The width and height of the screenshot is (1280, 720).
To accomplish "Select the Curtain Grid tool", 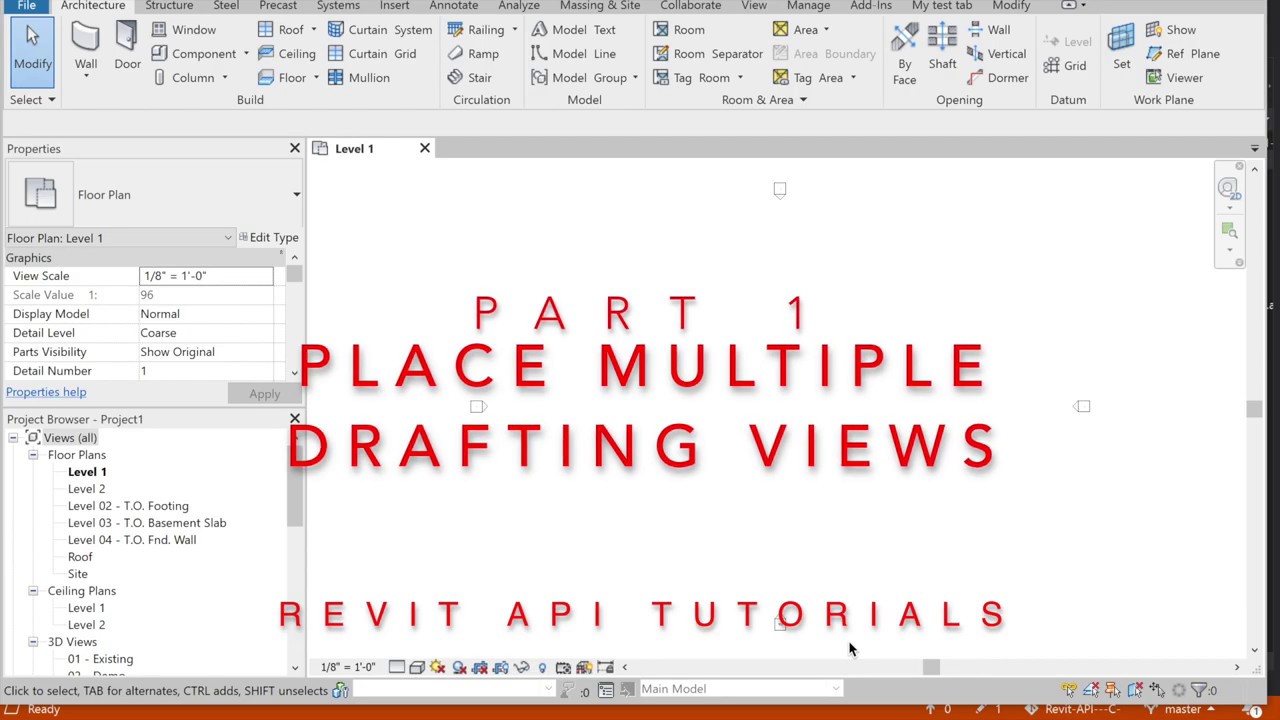I will [372, 54].
